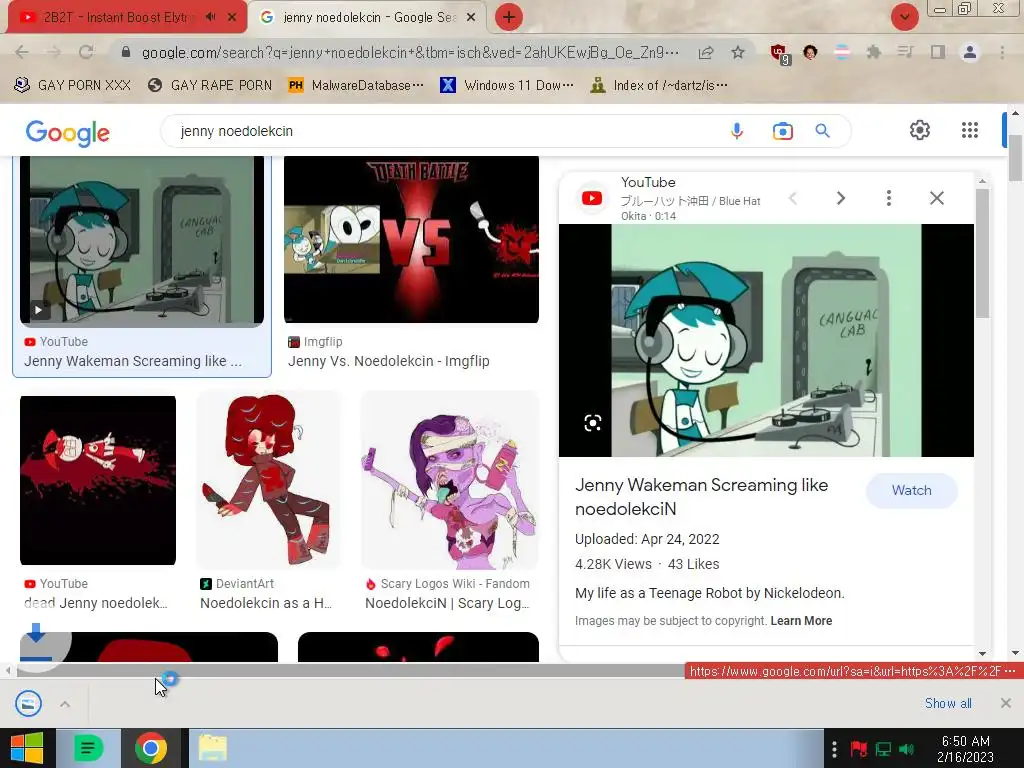Open the 'dead Jenny noedolek…' YouTube image
Image resolution: width=1024 pixels, height=768 pixels.
coord(98,480)
